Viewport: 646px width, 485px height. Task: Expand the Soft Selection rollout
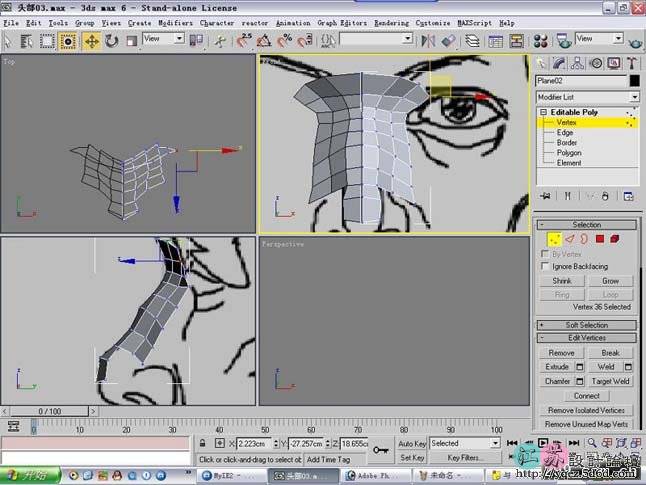587,325
